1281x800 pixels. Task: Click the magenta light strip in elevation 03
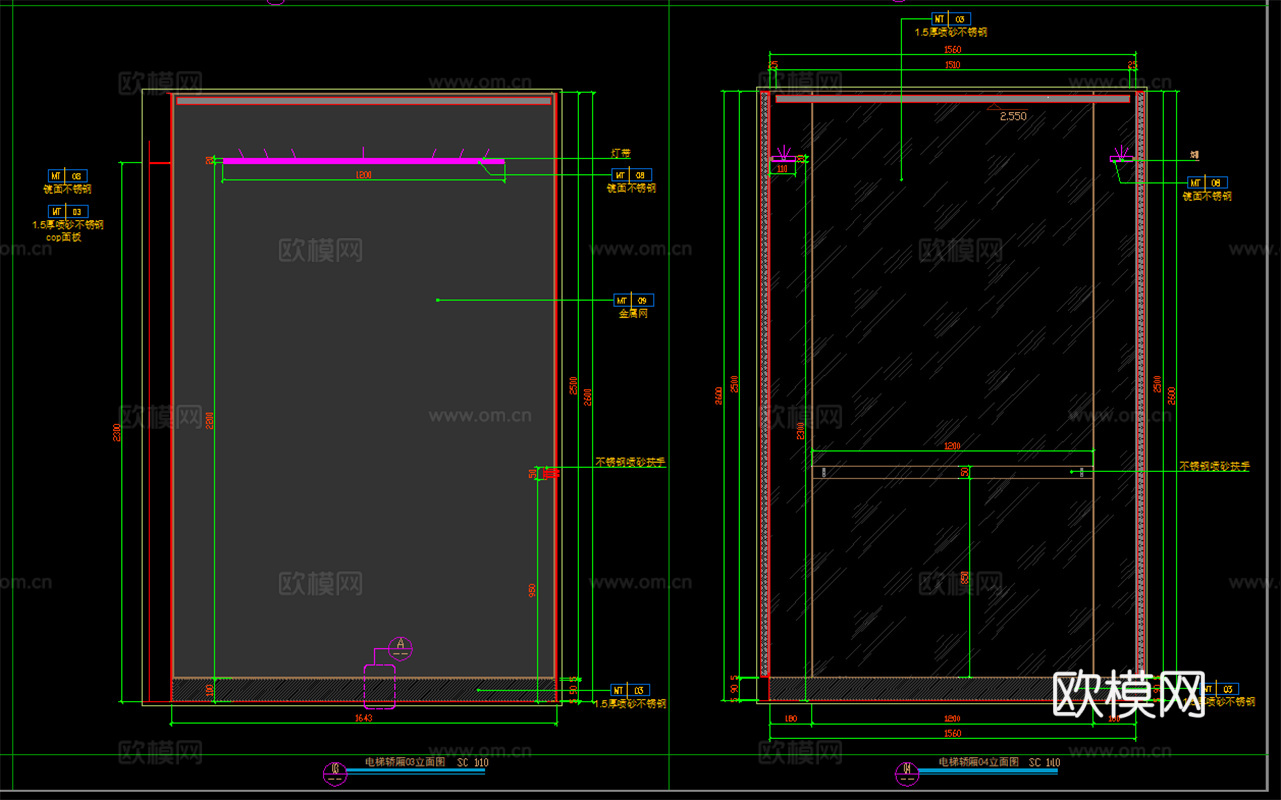point(363,160)
